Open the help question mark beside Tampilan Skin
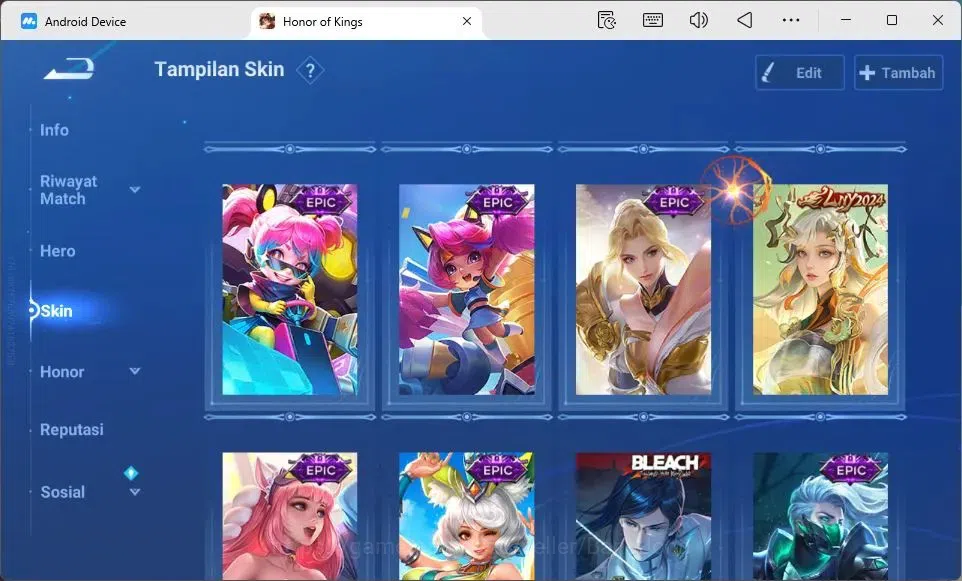Screen dimensions: 962x581 310,71
